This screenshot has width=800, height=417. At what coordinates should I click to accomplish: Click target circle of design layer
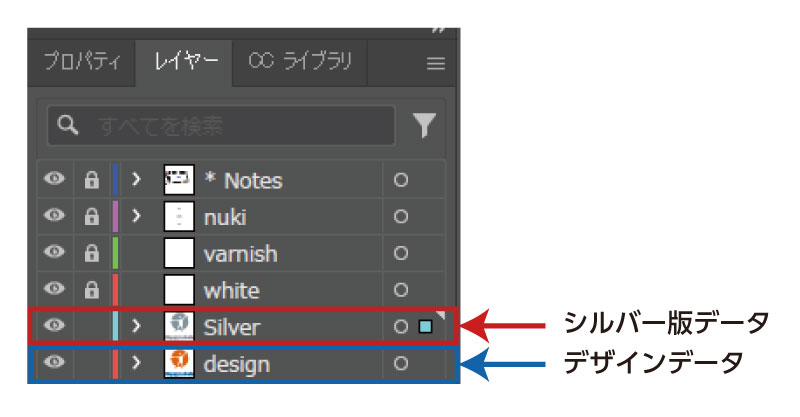coord(401,363)
